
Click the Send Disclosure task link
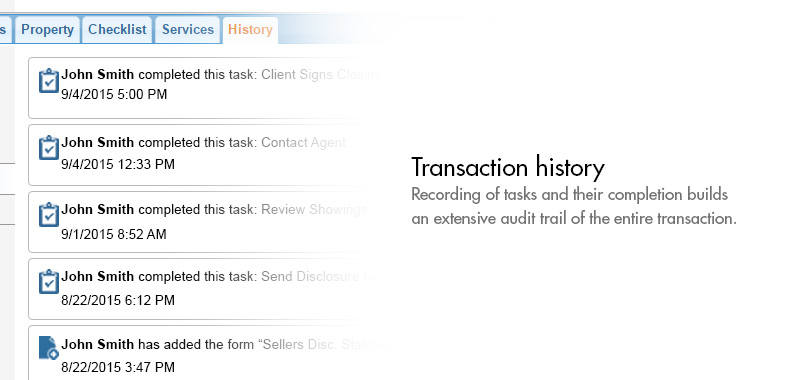coord(319,277)
